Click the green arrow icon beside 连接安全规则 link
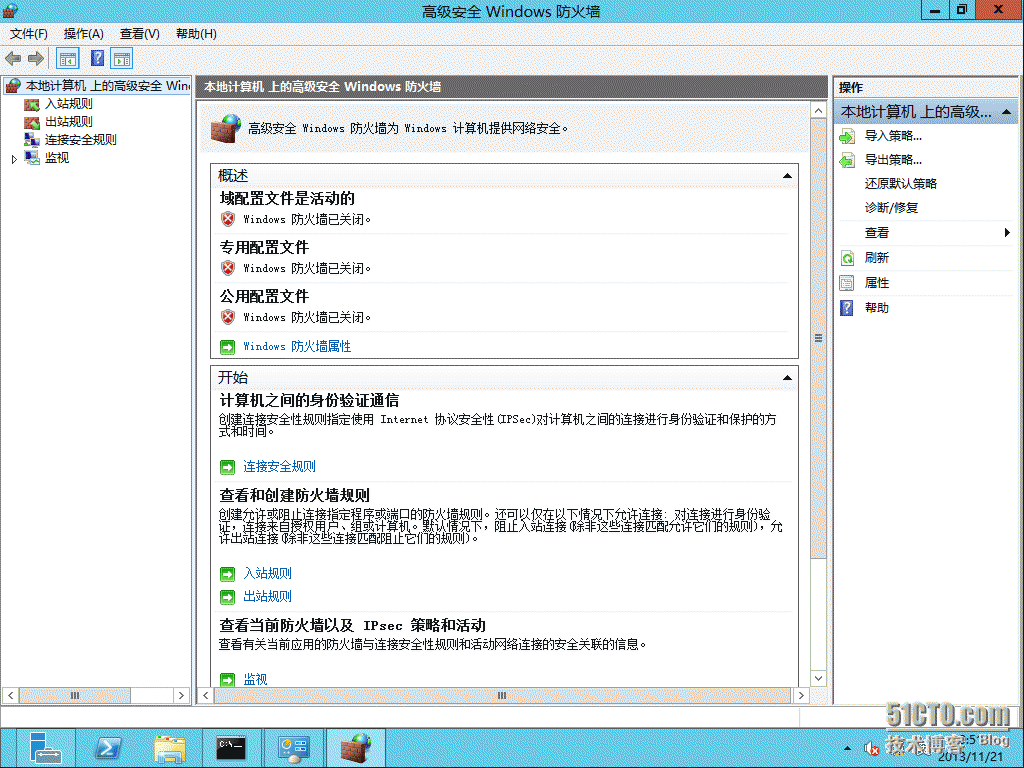 pos(227,467)
